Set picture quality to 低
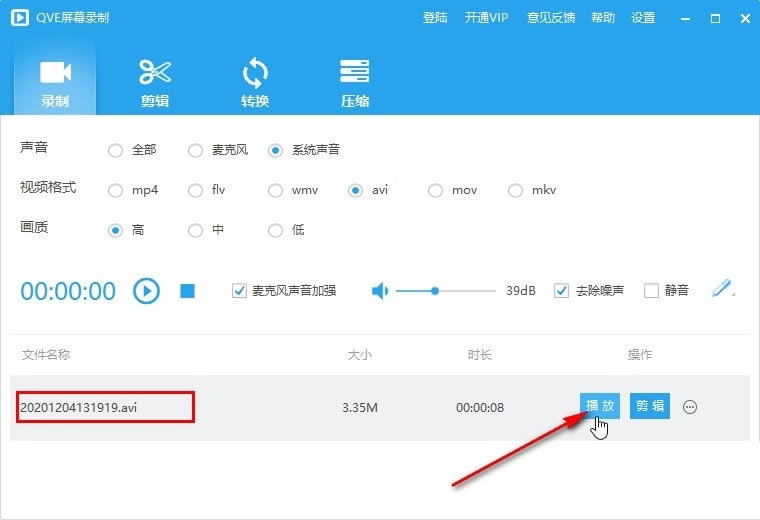The width and height of the screenshot is (760, 520). [x=275, y=230]
